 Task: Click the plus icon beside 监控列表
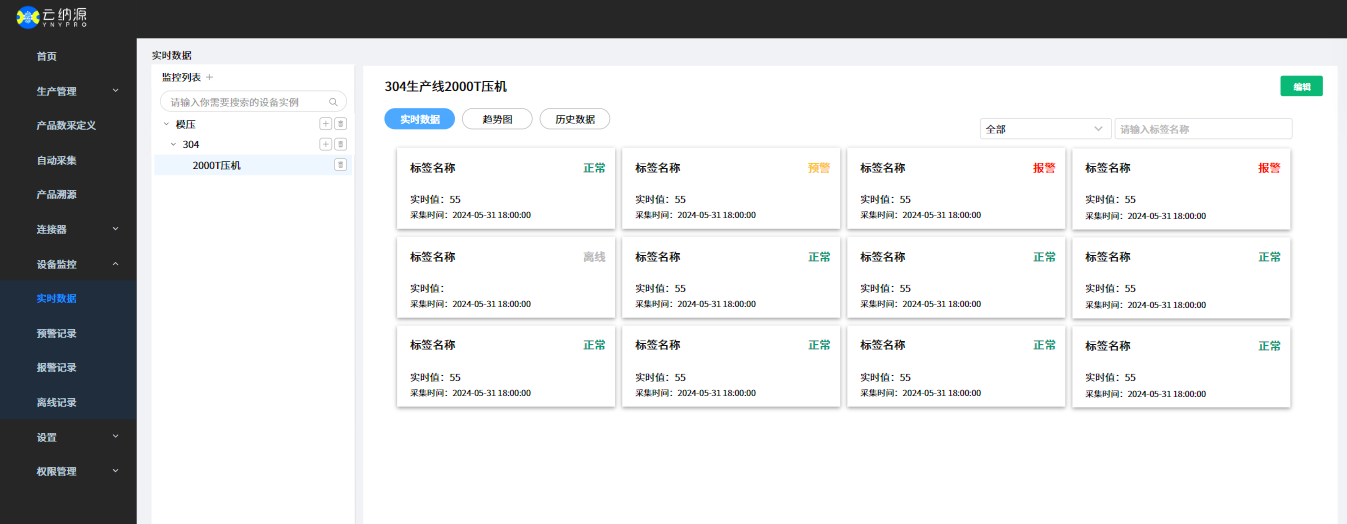coord(210,78)
